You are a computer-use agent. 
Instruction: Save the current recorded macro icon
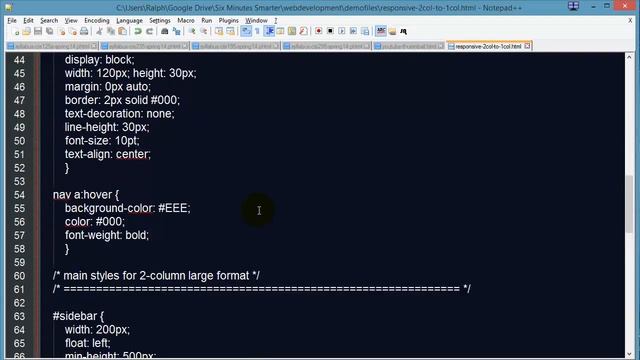[x=365, y=31]
